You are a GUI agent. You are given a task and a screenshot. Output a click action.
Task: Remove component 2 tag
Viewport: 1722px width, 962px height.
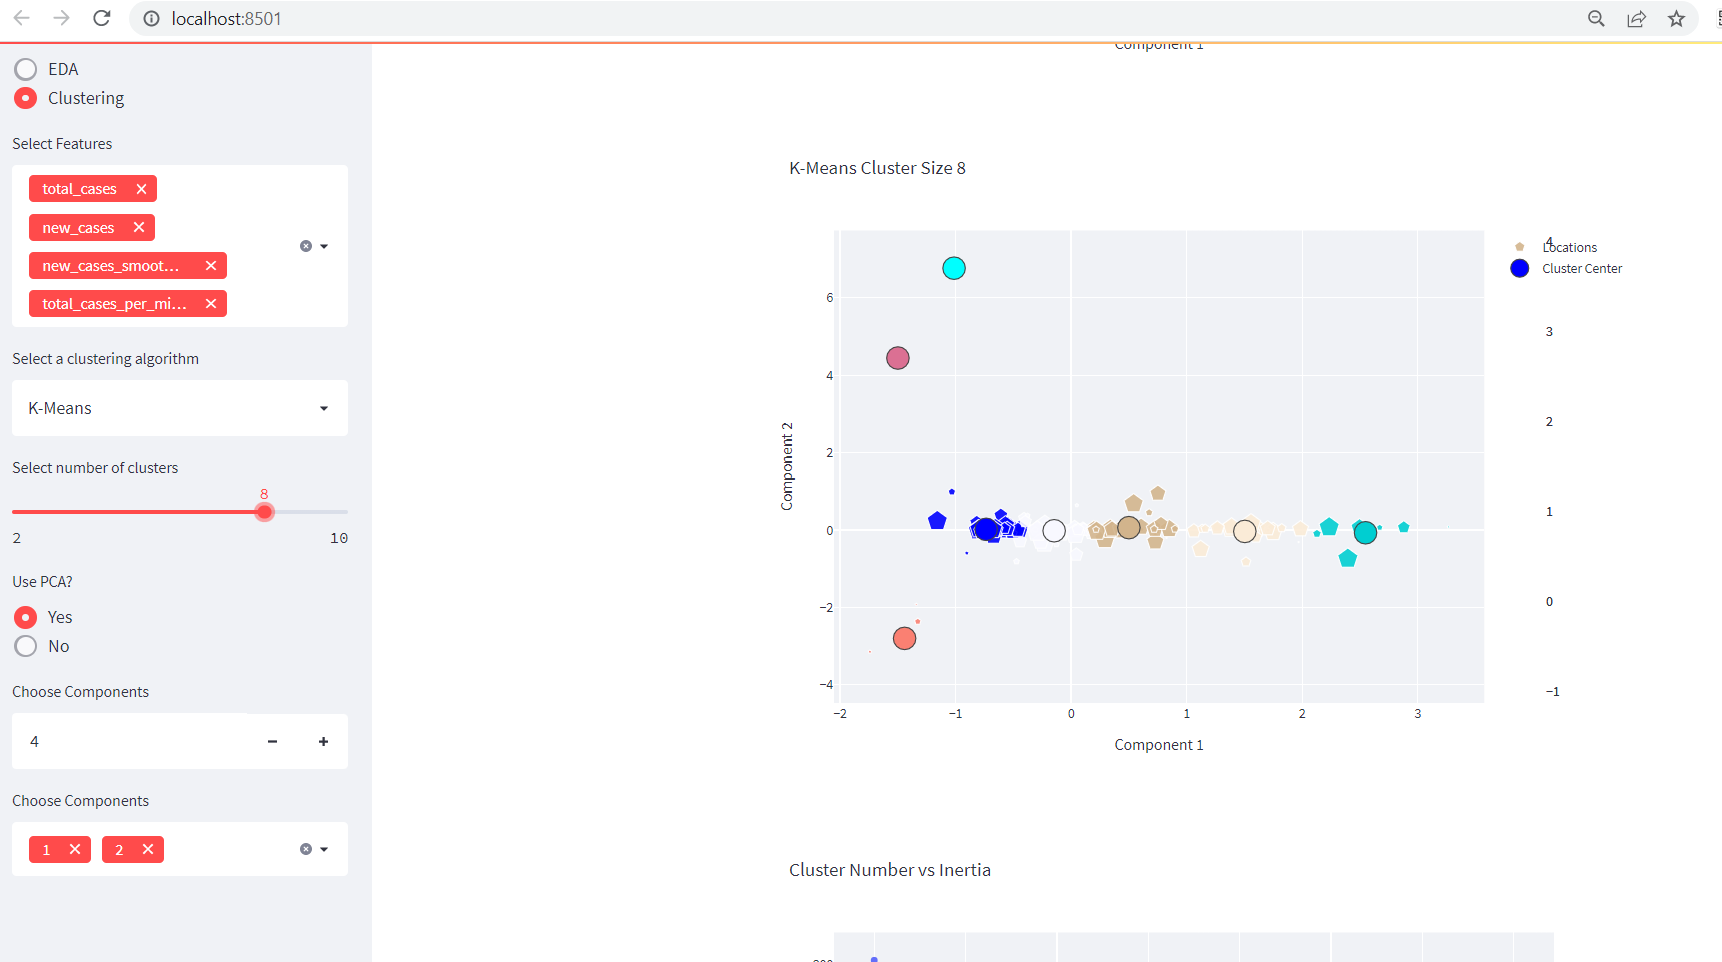click(148, 850)
